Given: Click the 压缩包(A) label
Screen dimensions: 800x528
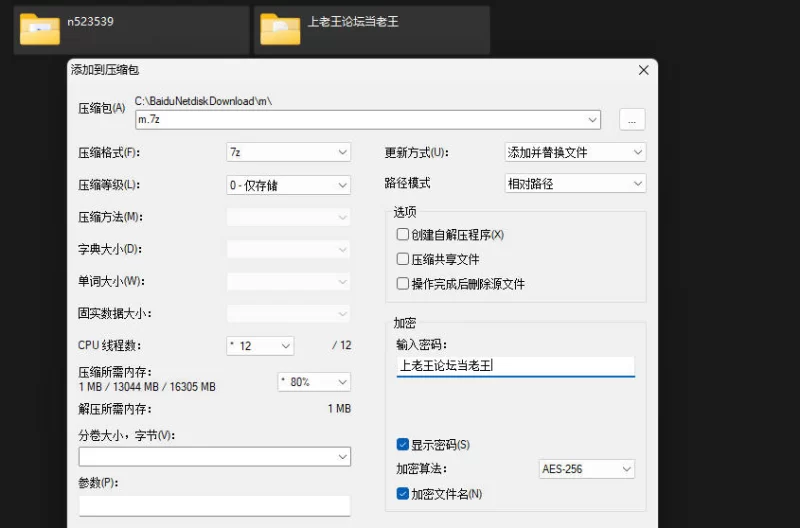Looking at the screenshot, I should [102, 108].
